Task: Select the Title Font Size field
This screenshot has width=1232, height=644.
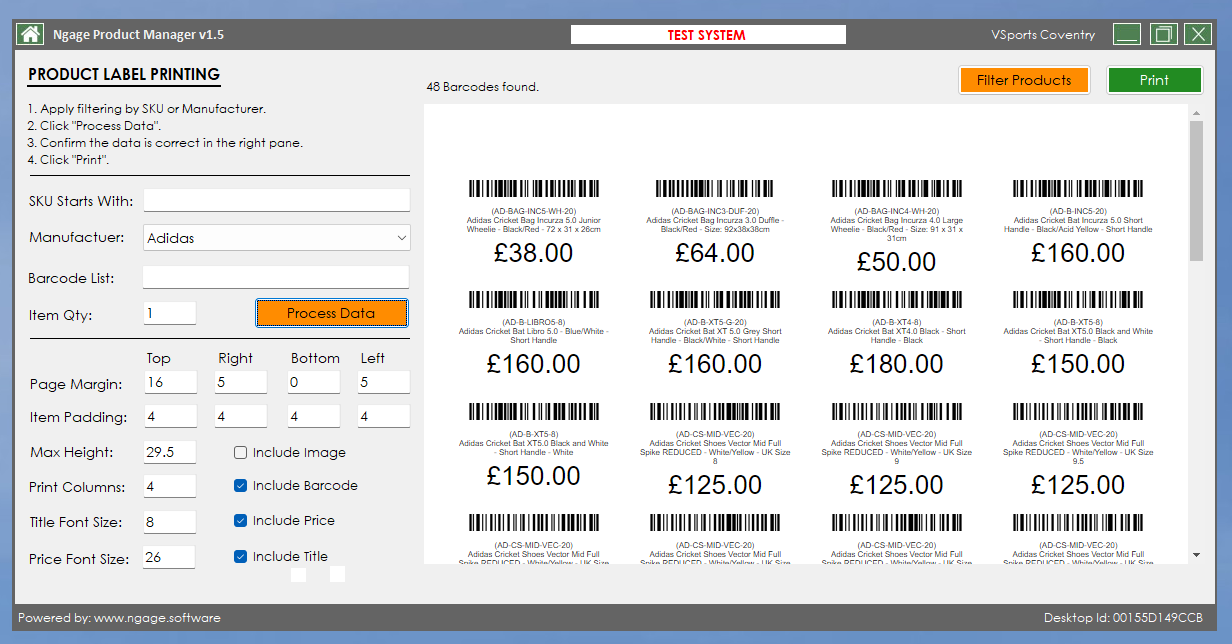Action: [x=170, y=521]
